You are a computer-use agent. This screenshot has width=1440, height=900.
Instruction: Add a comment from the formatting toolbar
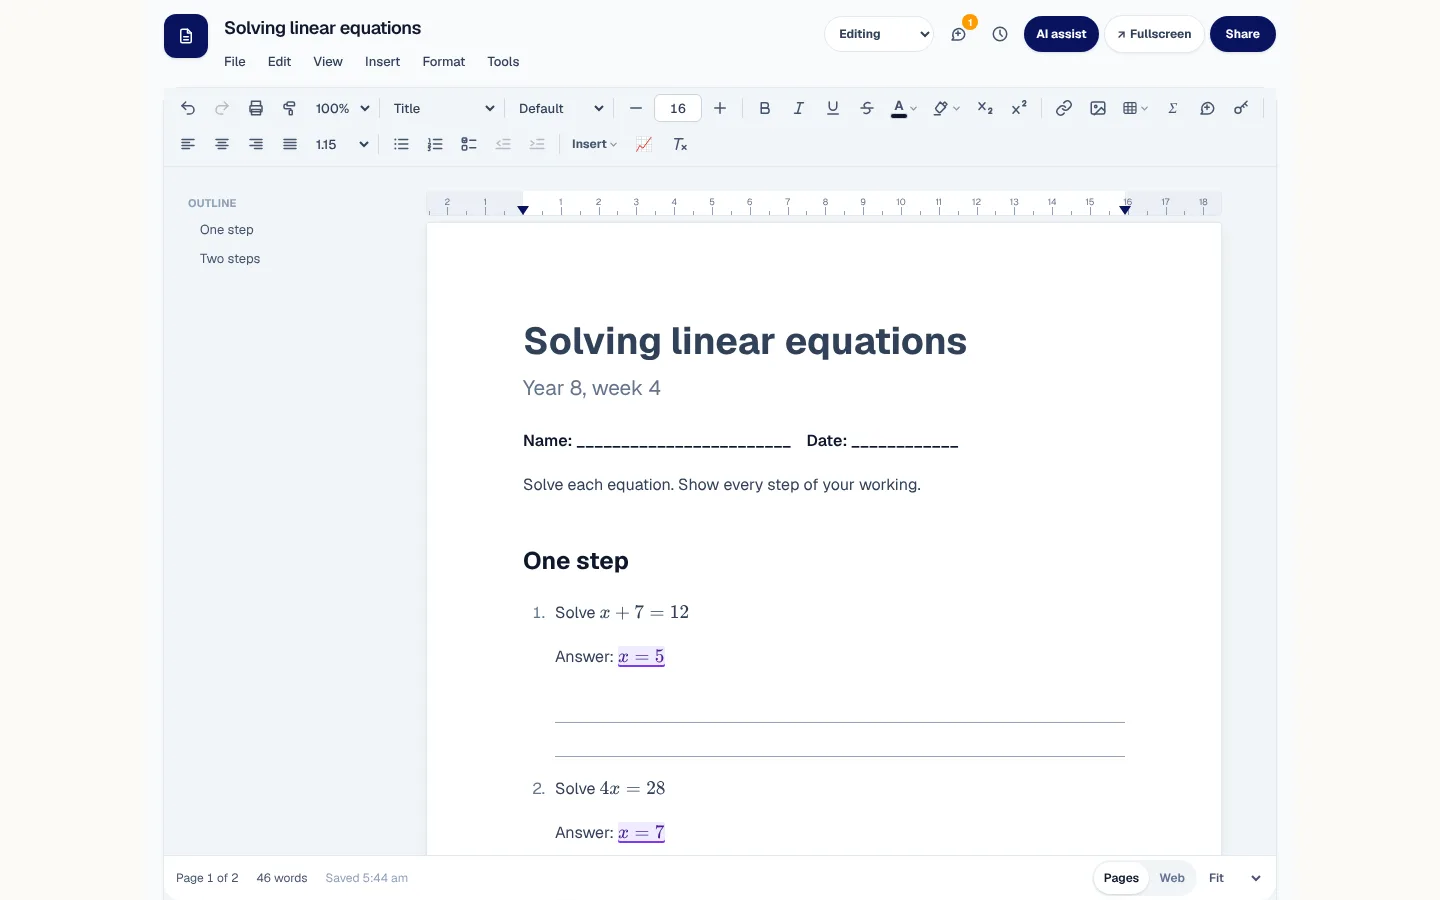(1207, 108)
